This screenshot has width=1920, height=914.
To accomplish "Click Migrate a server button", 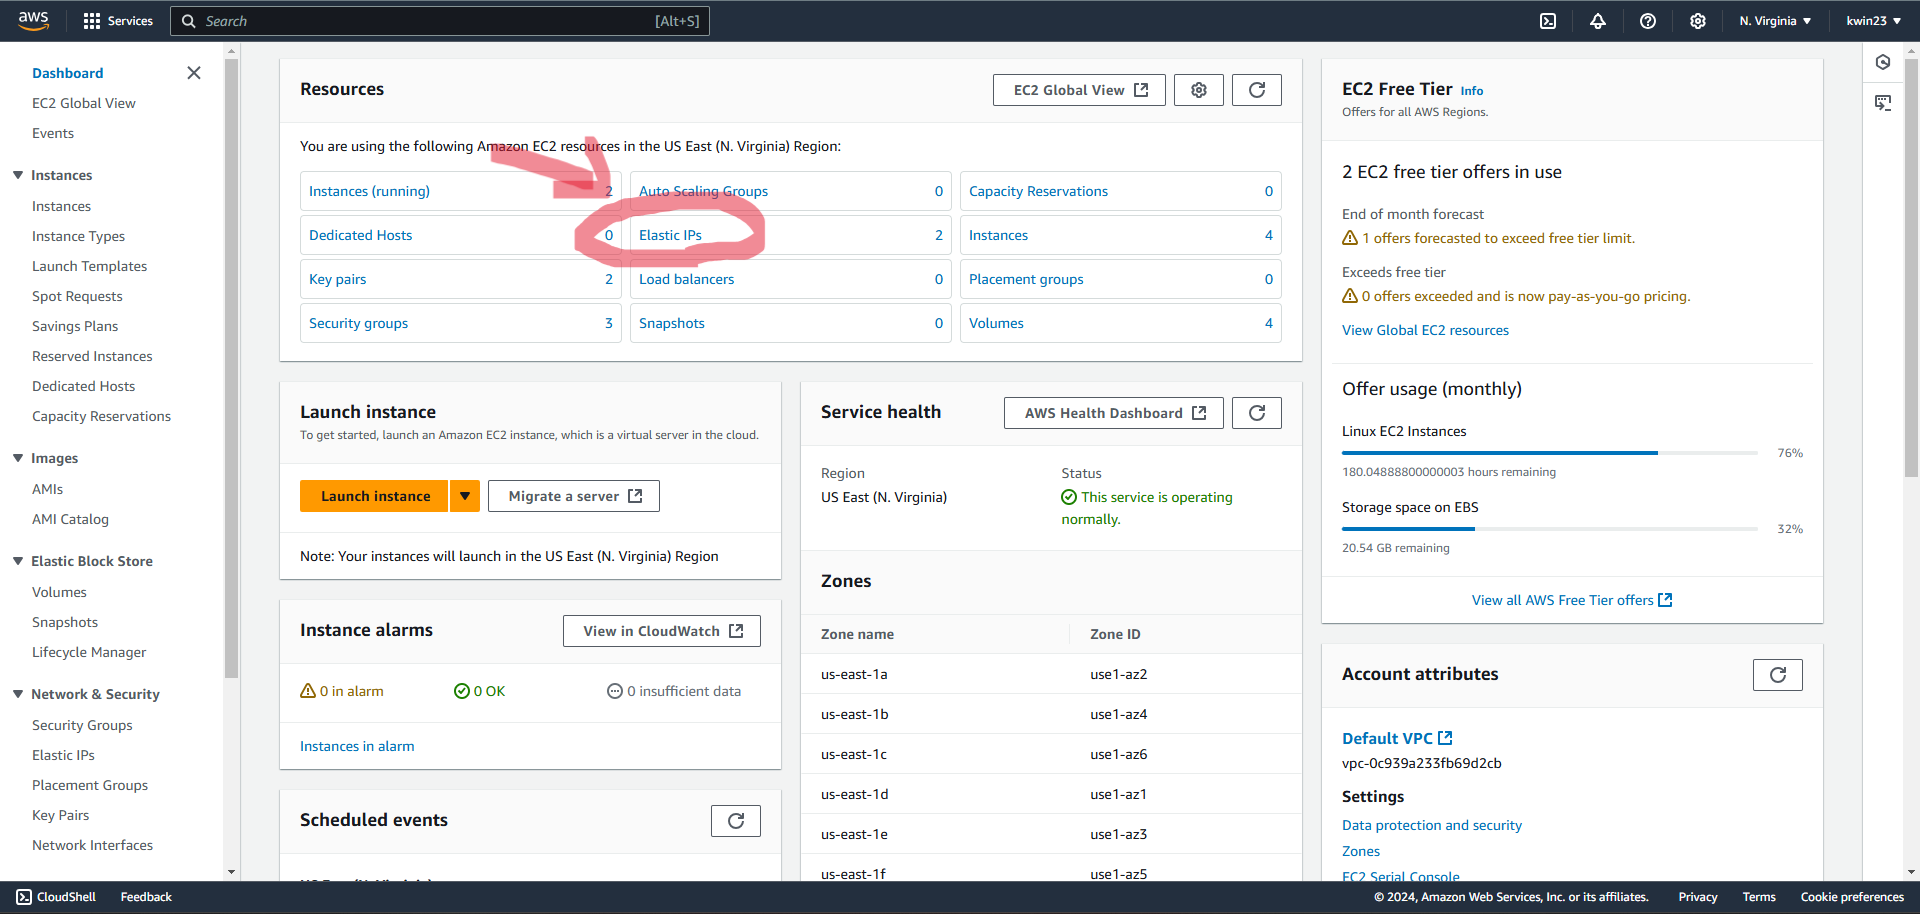I will coord(574,496).
